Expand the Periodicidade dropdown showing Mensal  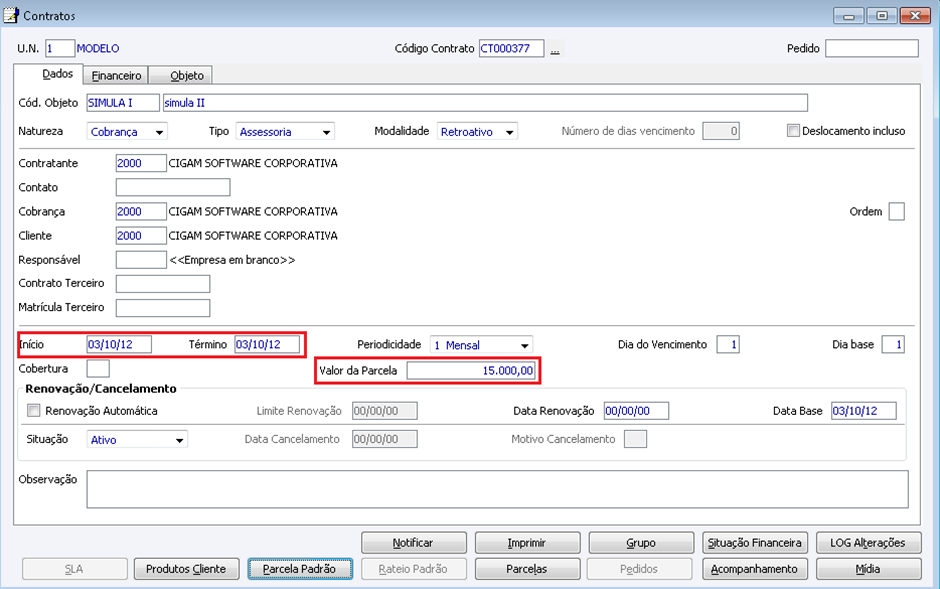(x=481, y=345)
